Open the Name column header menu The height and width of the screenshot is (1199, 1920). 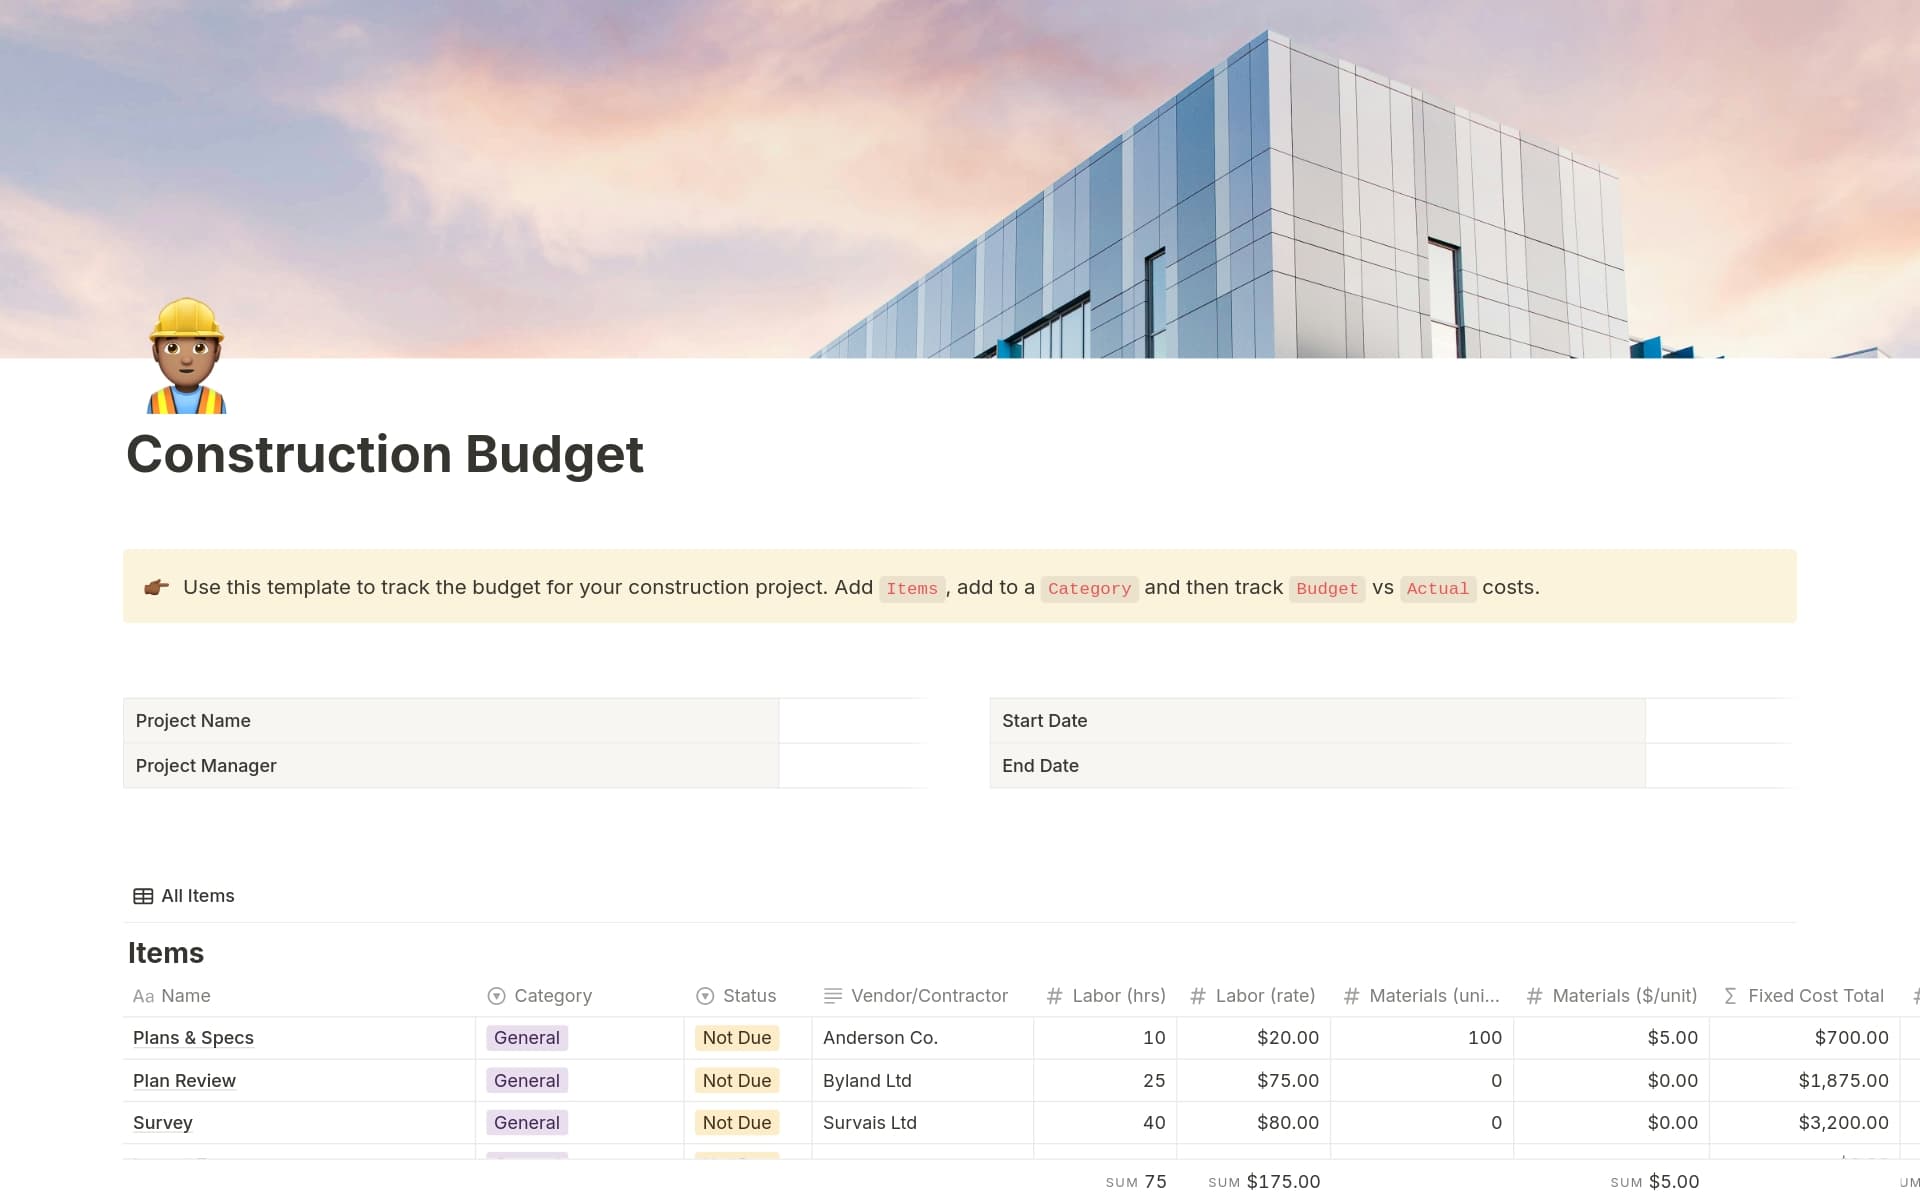(299, 996)
